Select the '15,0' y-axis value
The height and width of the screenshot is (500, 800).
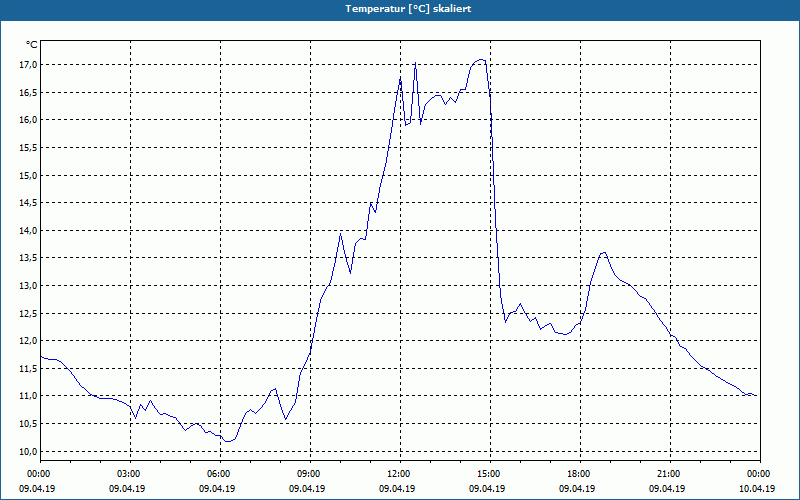click(29, 175)
